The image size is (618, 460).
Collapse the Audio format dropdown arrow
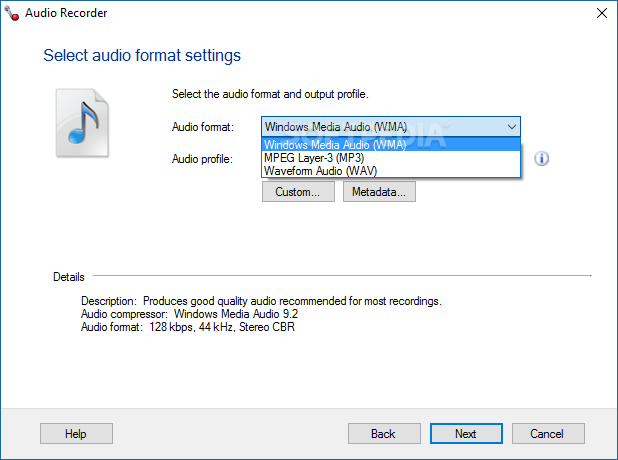tap(512, 127)
